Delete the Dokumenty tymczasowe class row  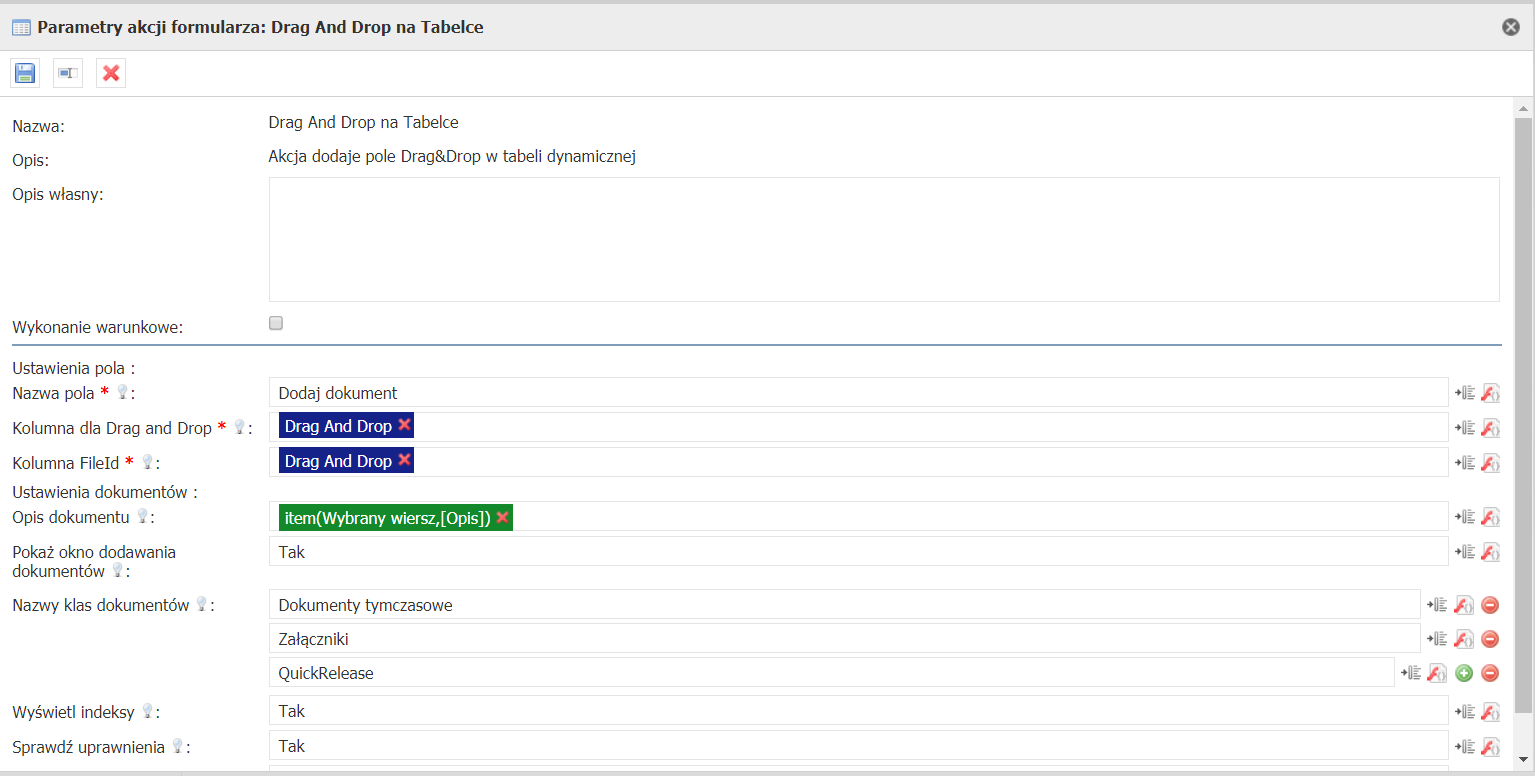pyautogui.click(x=1490, y=605)
